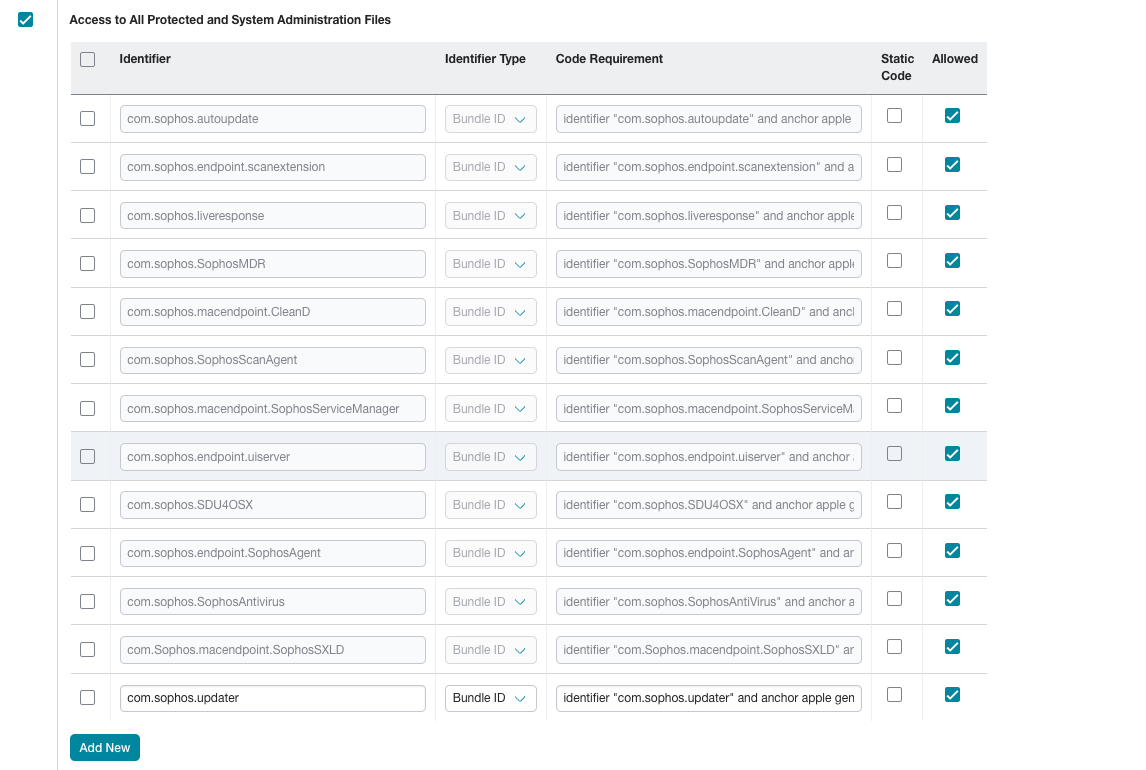Open Bundle ID dropdown for com.sophos.updater
The width and height of the screenshot is (1146, 770).
490,698
